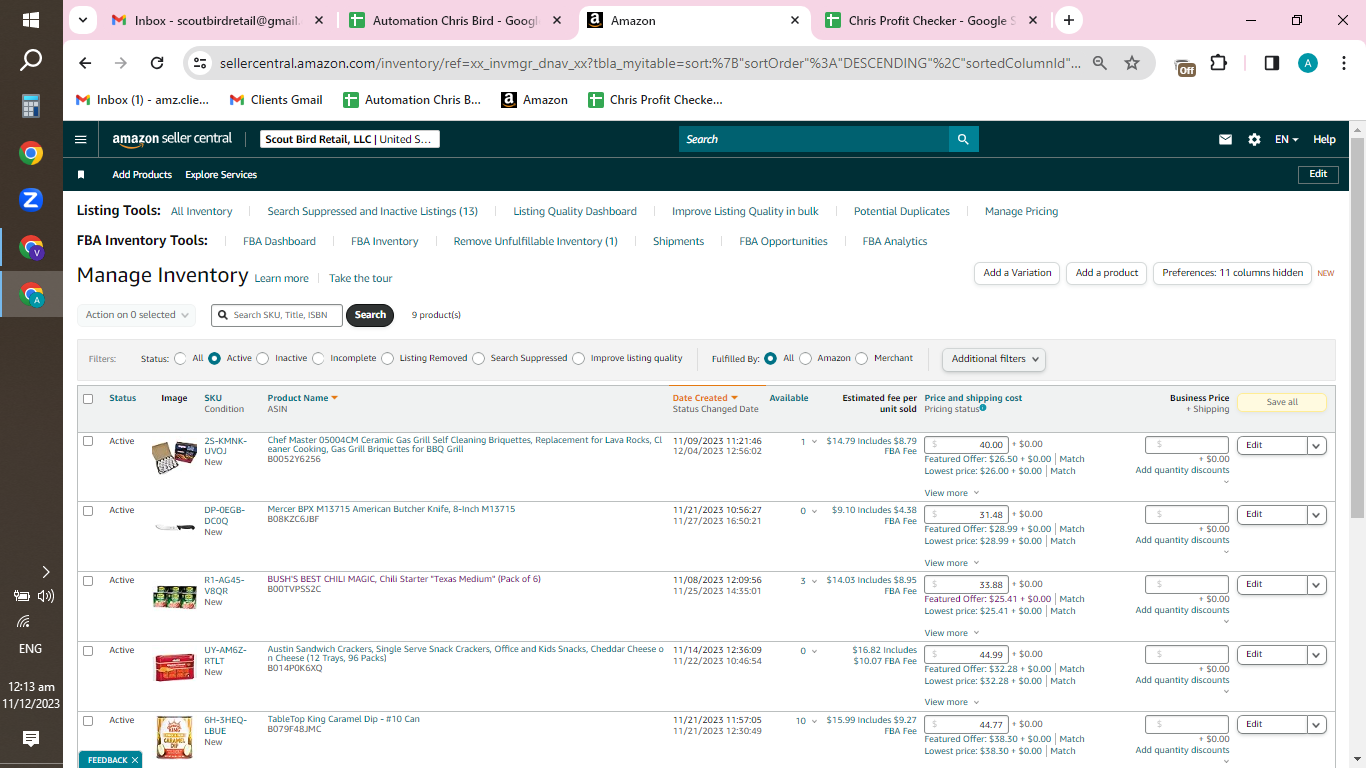The width and height of the screenshot is (1366, 768).
Task: Open the notification center icon
Action: coord(31,739)
